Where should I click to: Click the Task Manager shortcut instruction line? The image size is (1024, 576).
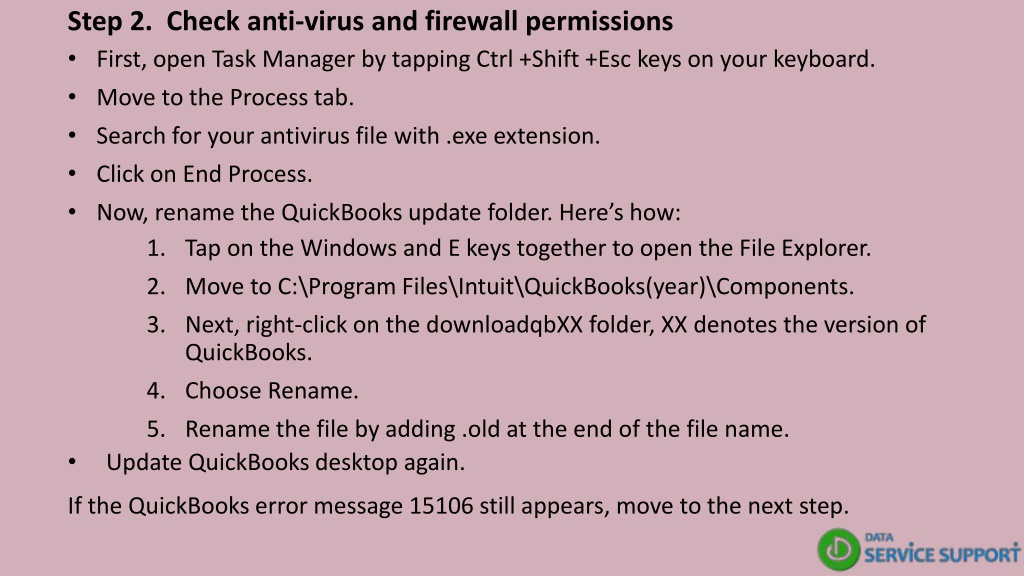point(485,59)
